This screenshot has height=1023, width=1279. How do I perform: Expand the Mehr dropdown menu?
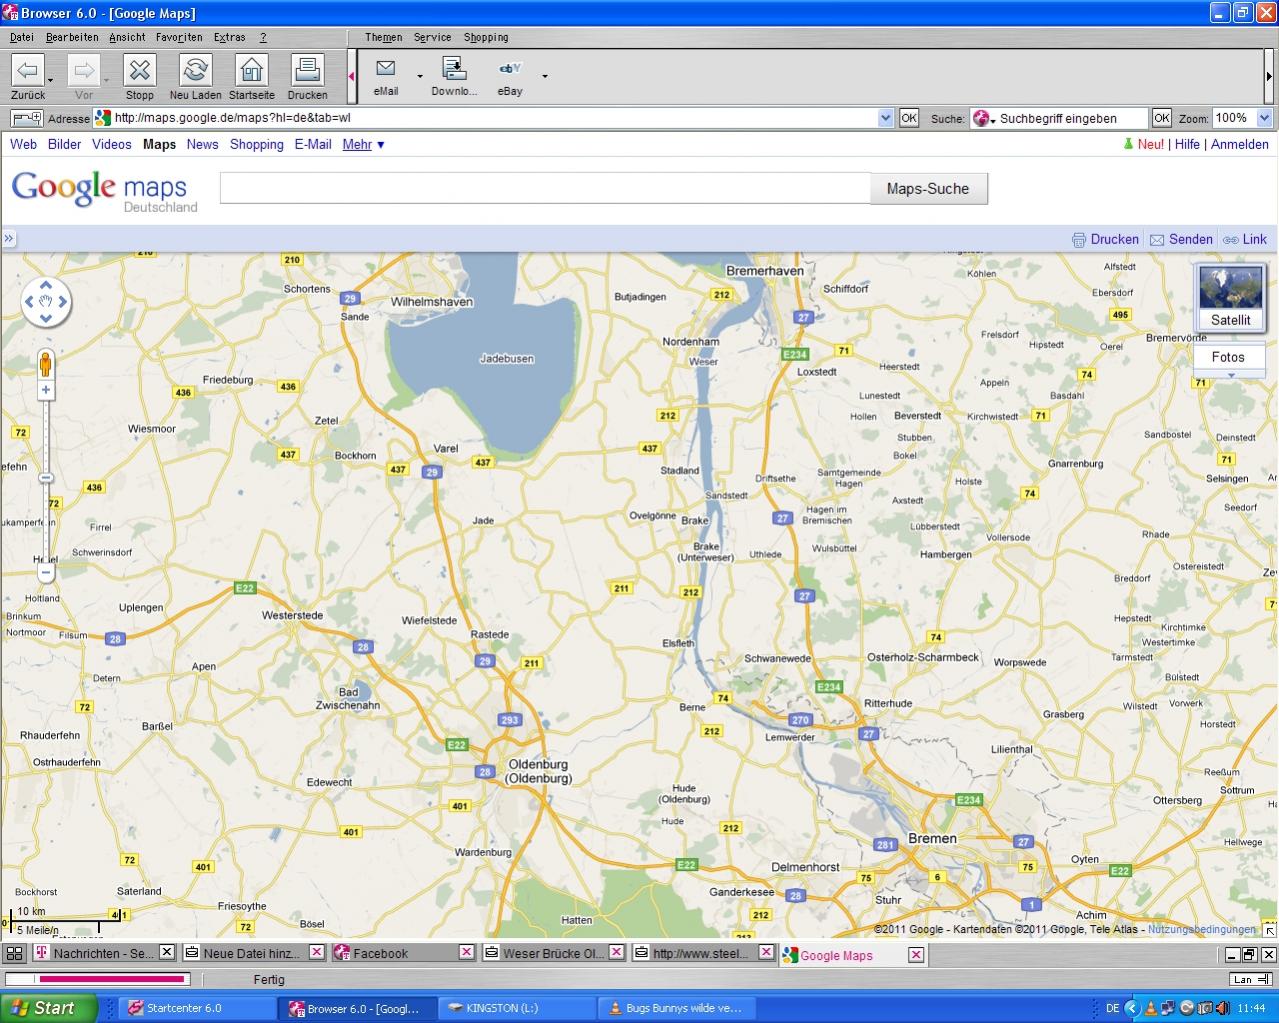point(363,144)
